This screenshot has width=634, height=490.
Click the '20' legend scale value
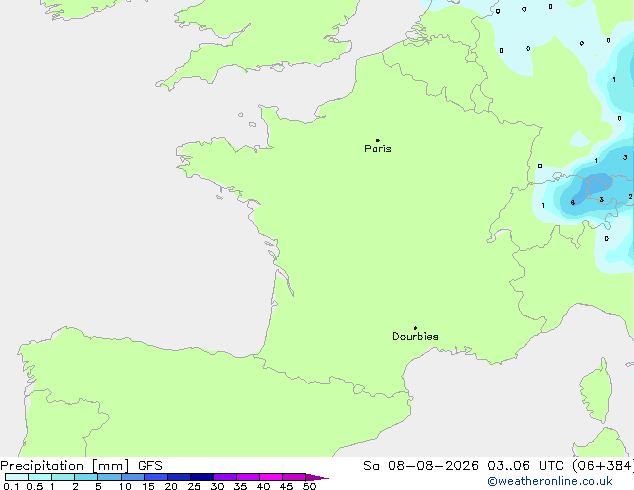[x=171, y=486]
